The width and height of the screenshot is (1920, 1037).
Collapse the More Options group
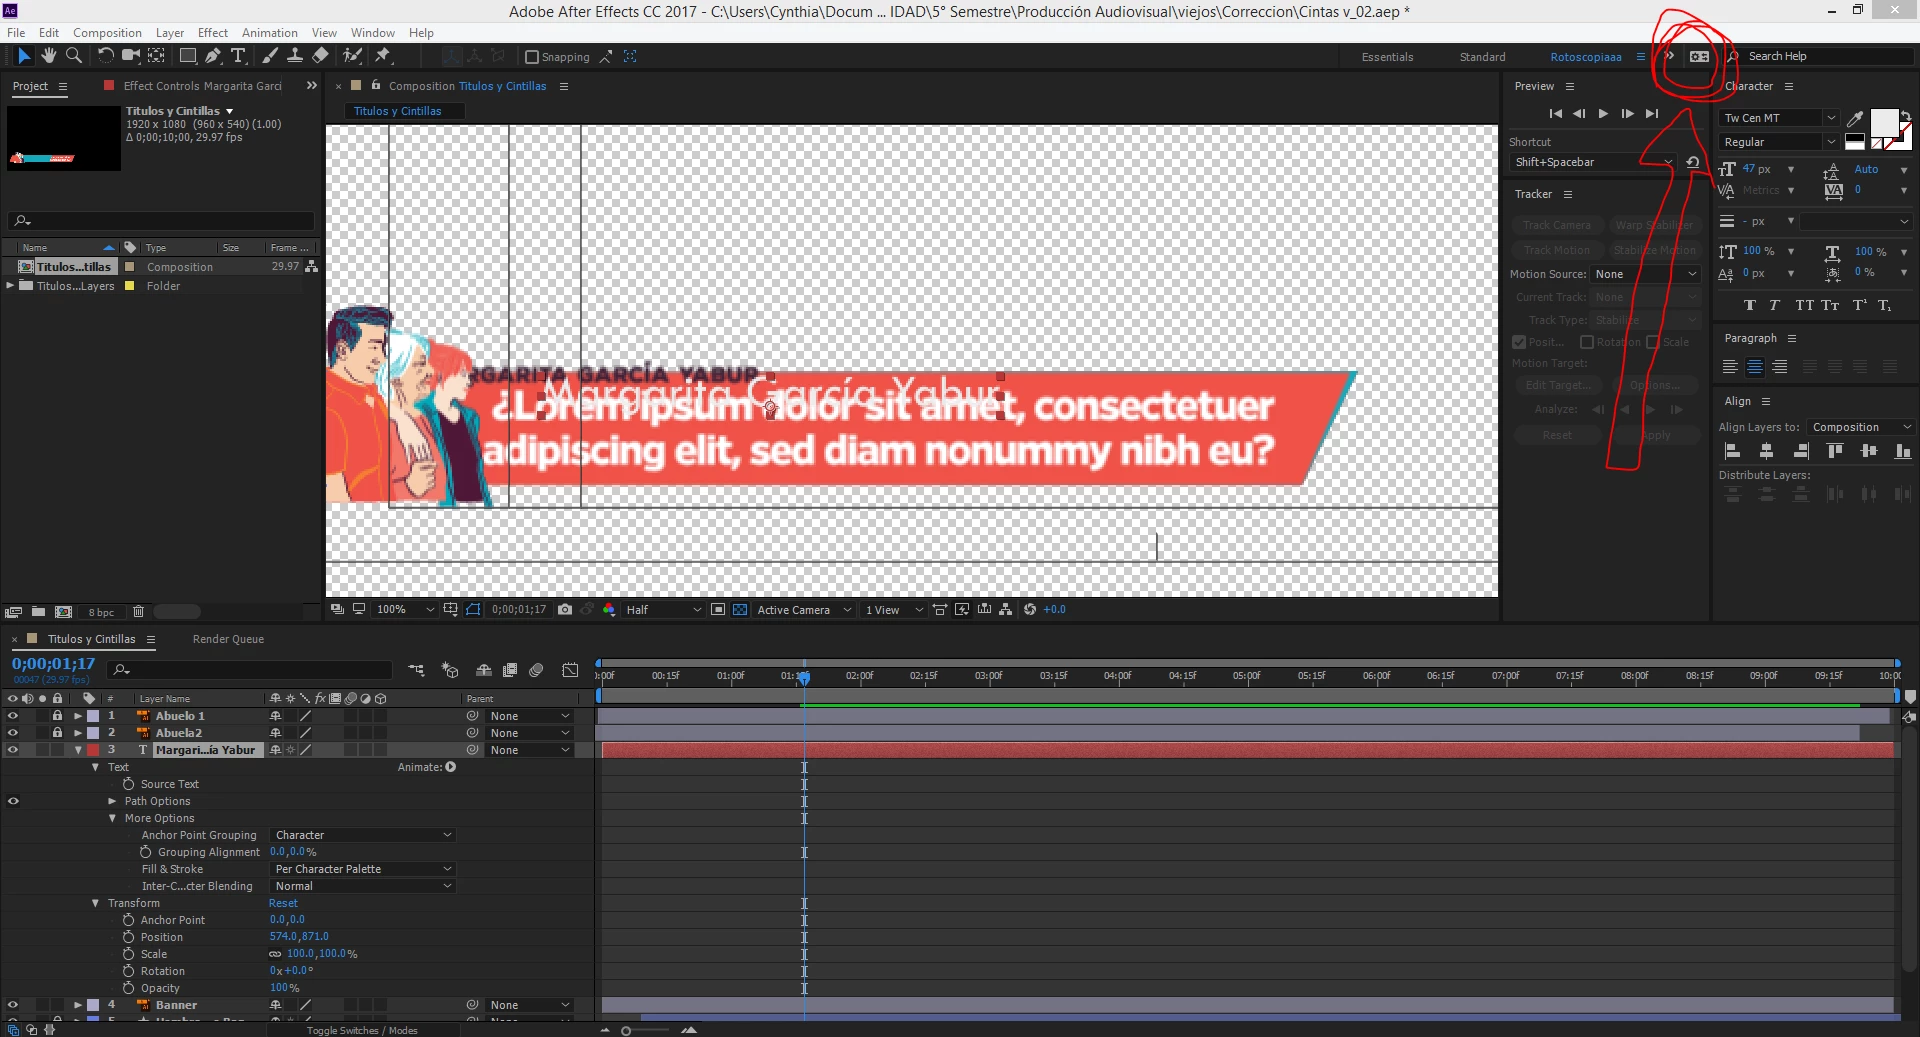pos(112,818)
